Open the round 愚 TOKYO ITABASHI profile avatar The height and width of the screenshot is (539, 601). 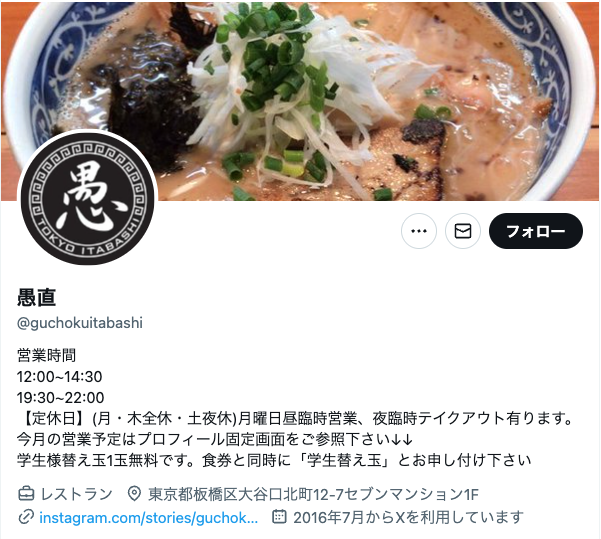(x=87, y=199)
